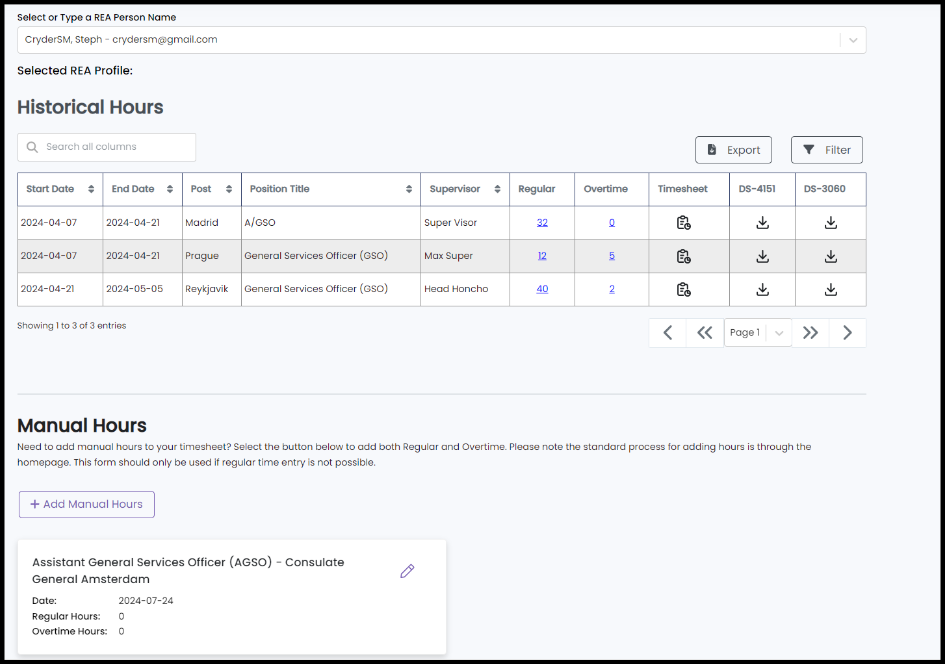This screenshot has width=945, height=664.
Task: Jump to first page double-chevron
Action: pos(705,333)
